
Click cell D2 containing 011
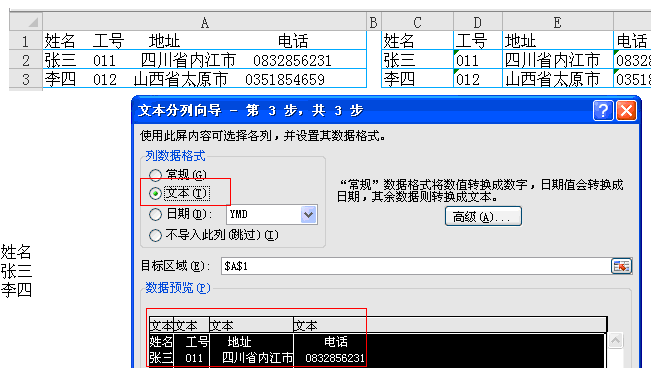[478, 59]
